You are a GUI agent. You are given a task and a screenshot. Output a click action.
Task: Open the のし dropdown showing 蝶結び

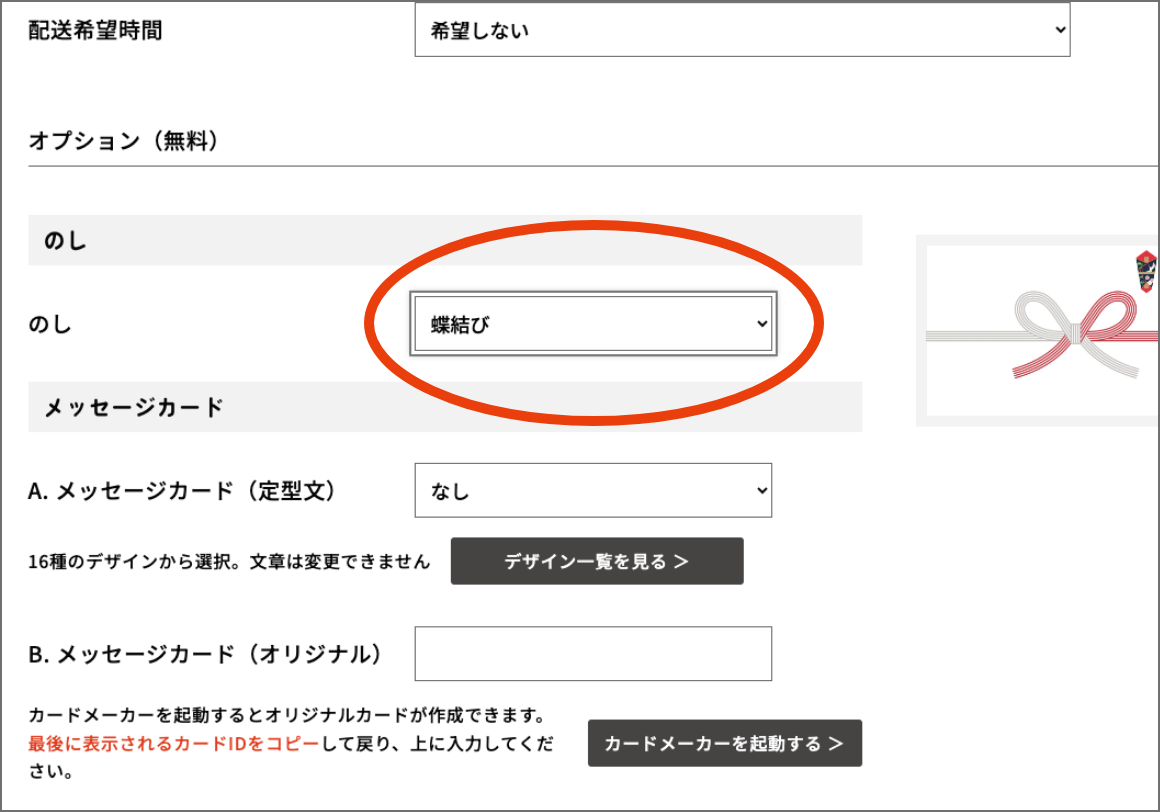[592, 324]
